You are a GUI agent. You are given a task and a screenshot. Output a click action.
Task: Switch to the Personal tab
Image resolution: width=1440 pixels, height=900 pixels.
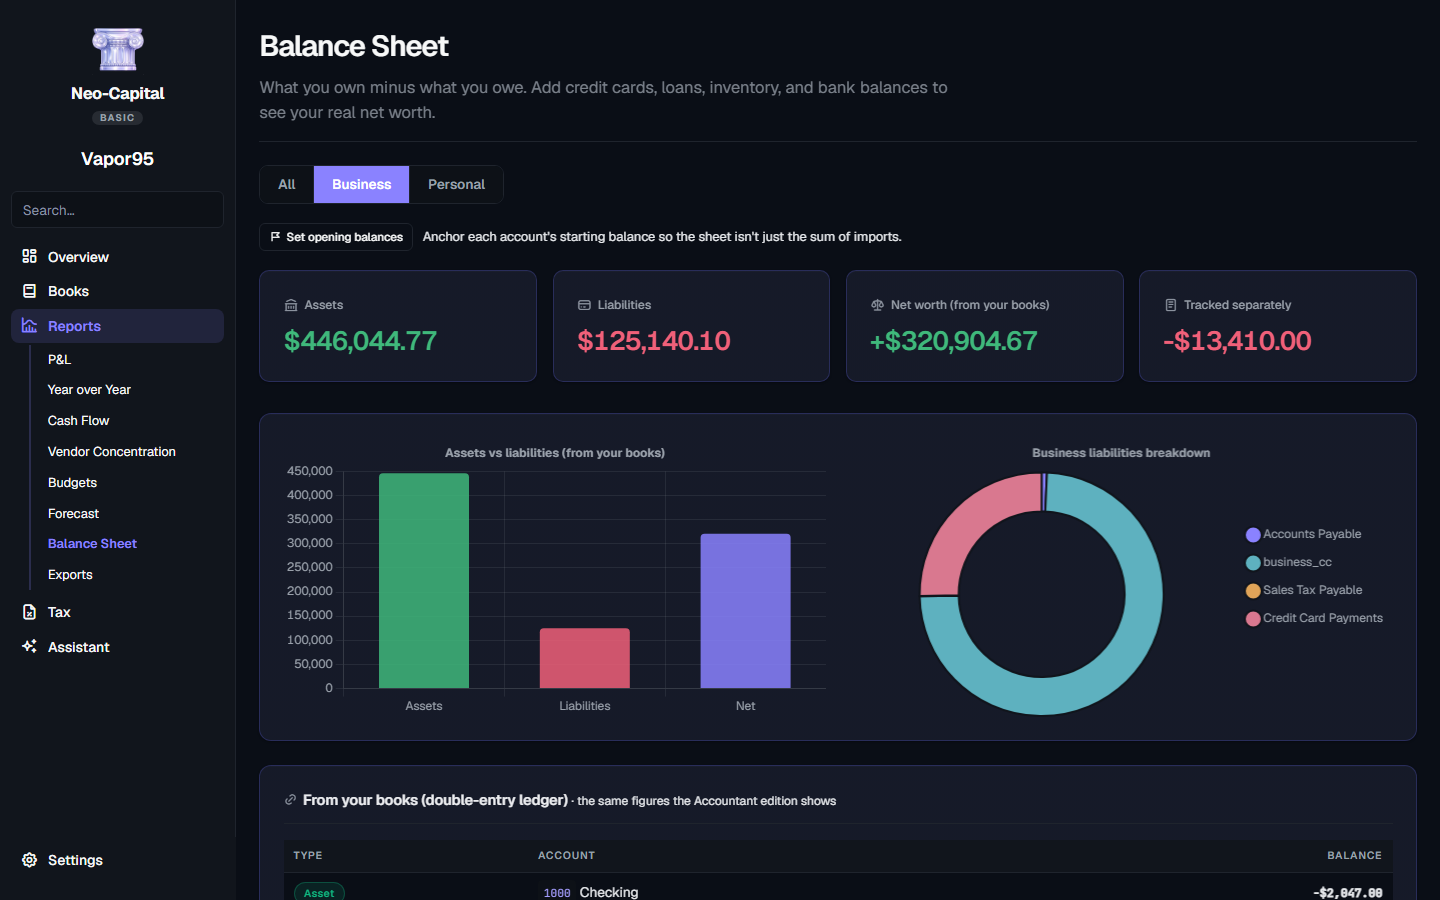click(x=456, y=184)
